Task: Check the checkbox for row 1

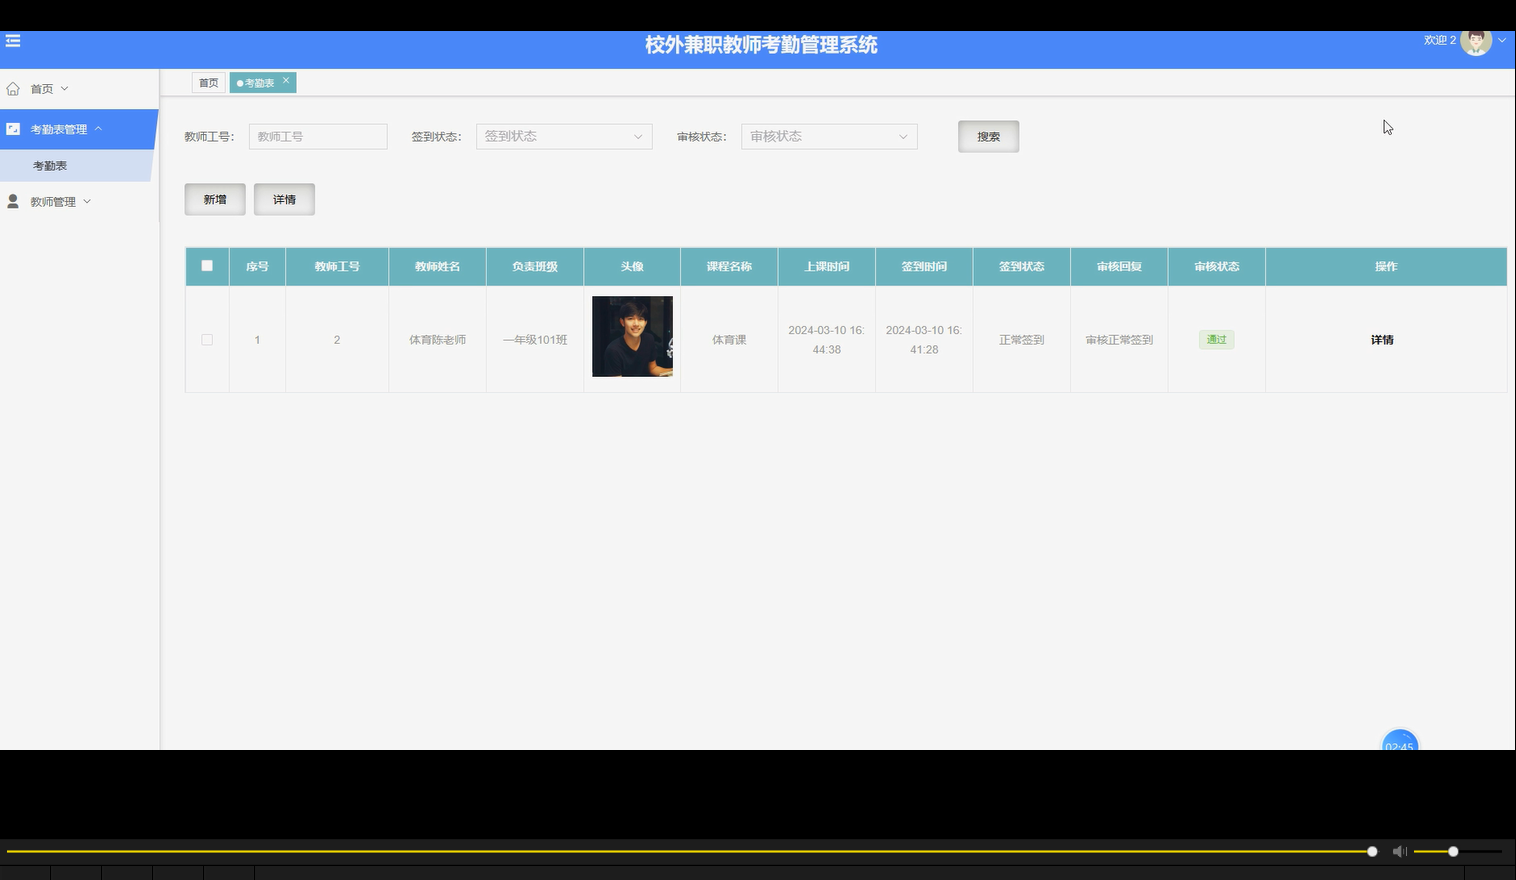Action: pyautogui.click(x=207, y=340)
